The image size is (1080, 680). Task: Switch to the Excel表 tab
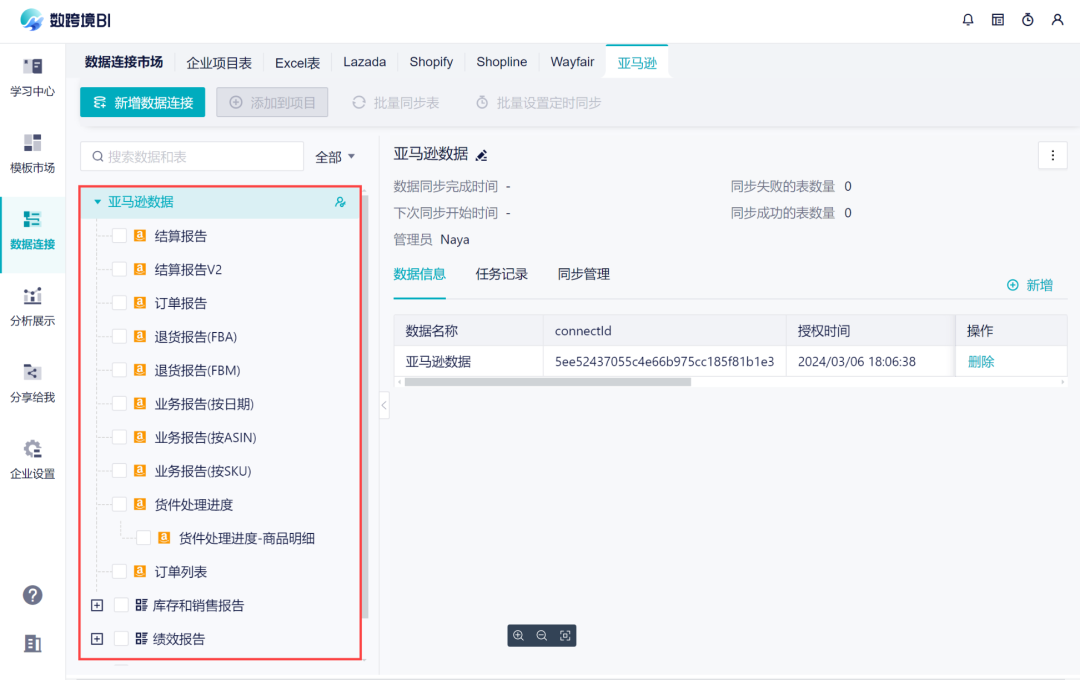tap(298, 63)
